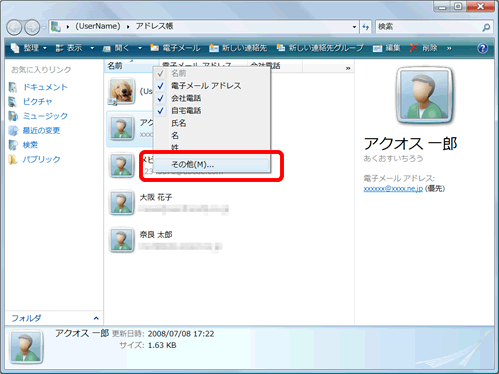Open ピクチャ favorite link

pyautogui.click(x=37, y=102)
